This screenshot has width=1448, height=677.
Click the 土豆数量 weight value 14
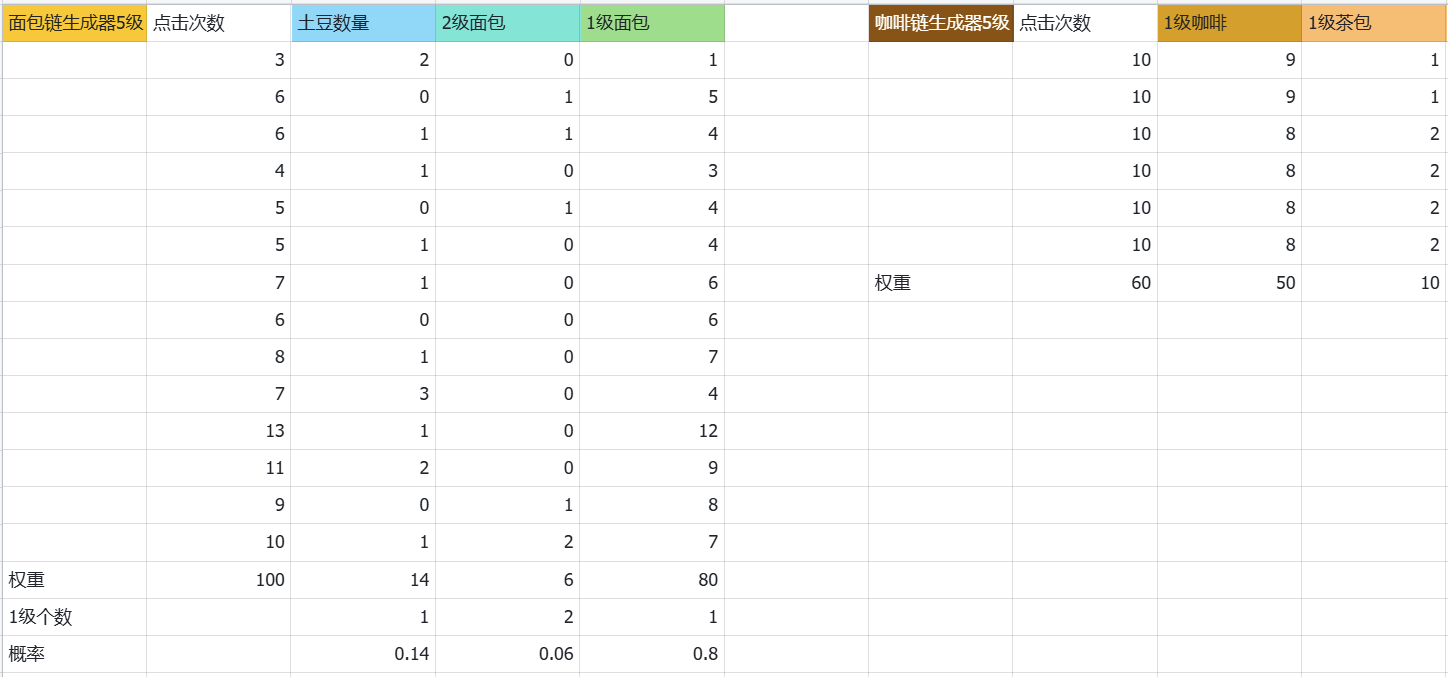click(x=363, y=580)
